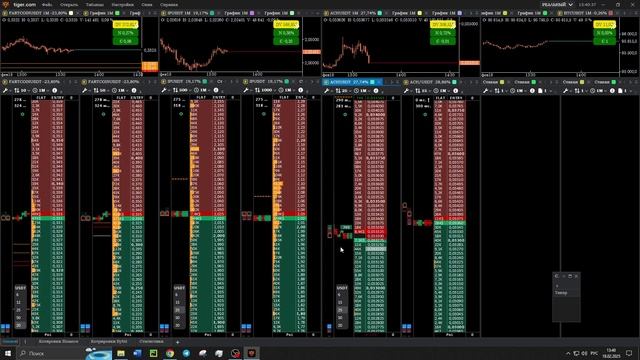The height and width of the screenshot is (360, 640).
Task: Open Chrome from the taskbar
Action: tap(170, 353)
